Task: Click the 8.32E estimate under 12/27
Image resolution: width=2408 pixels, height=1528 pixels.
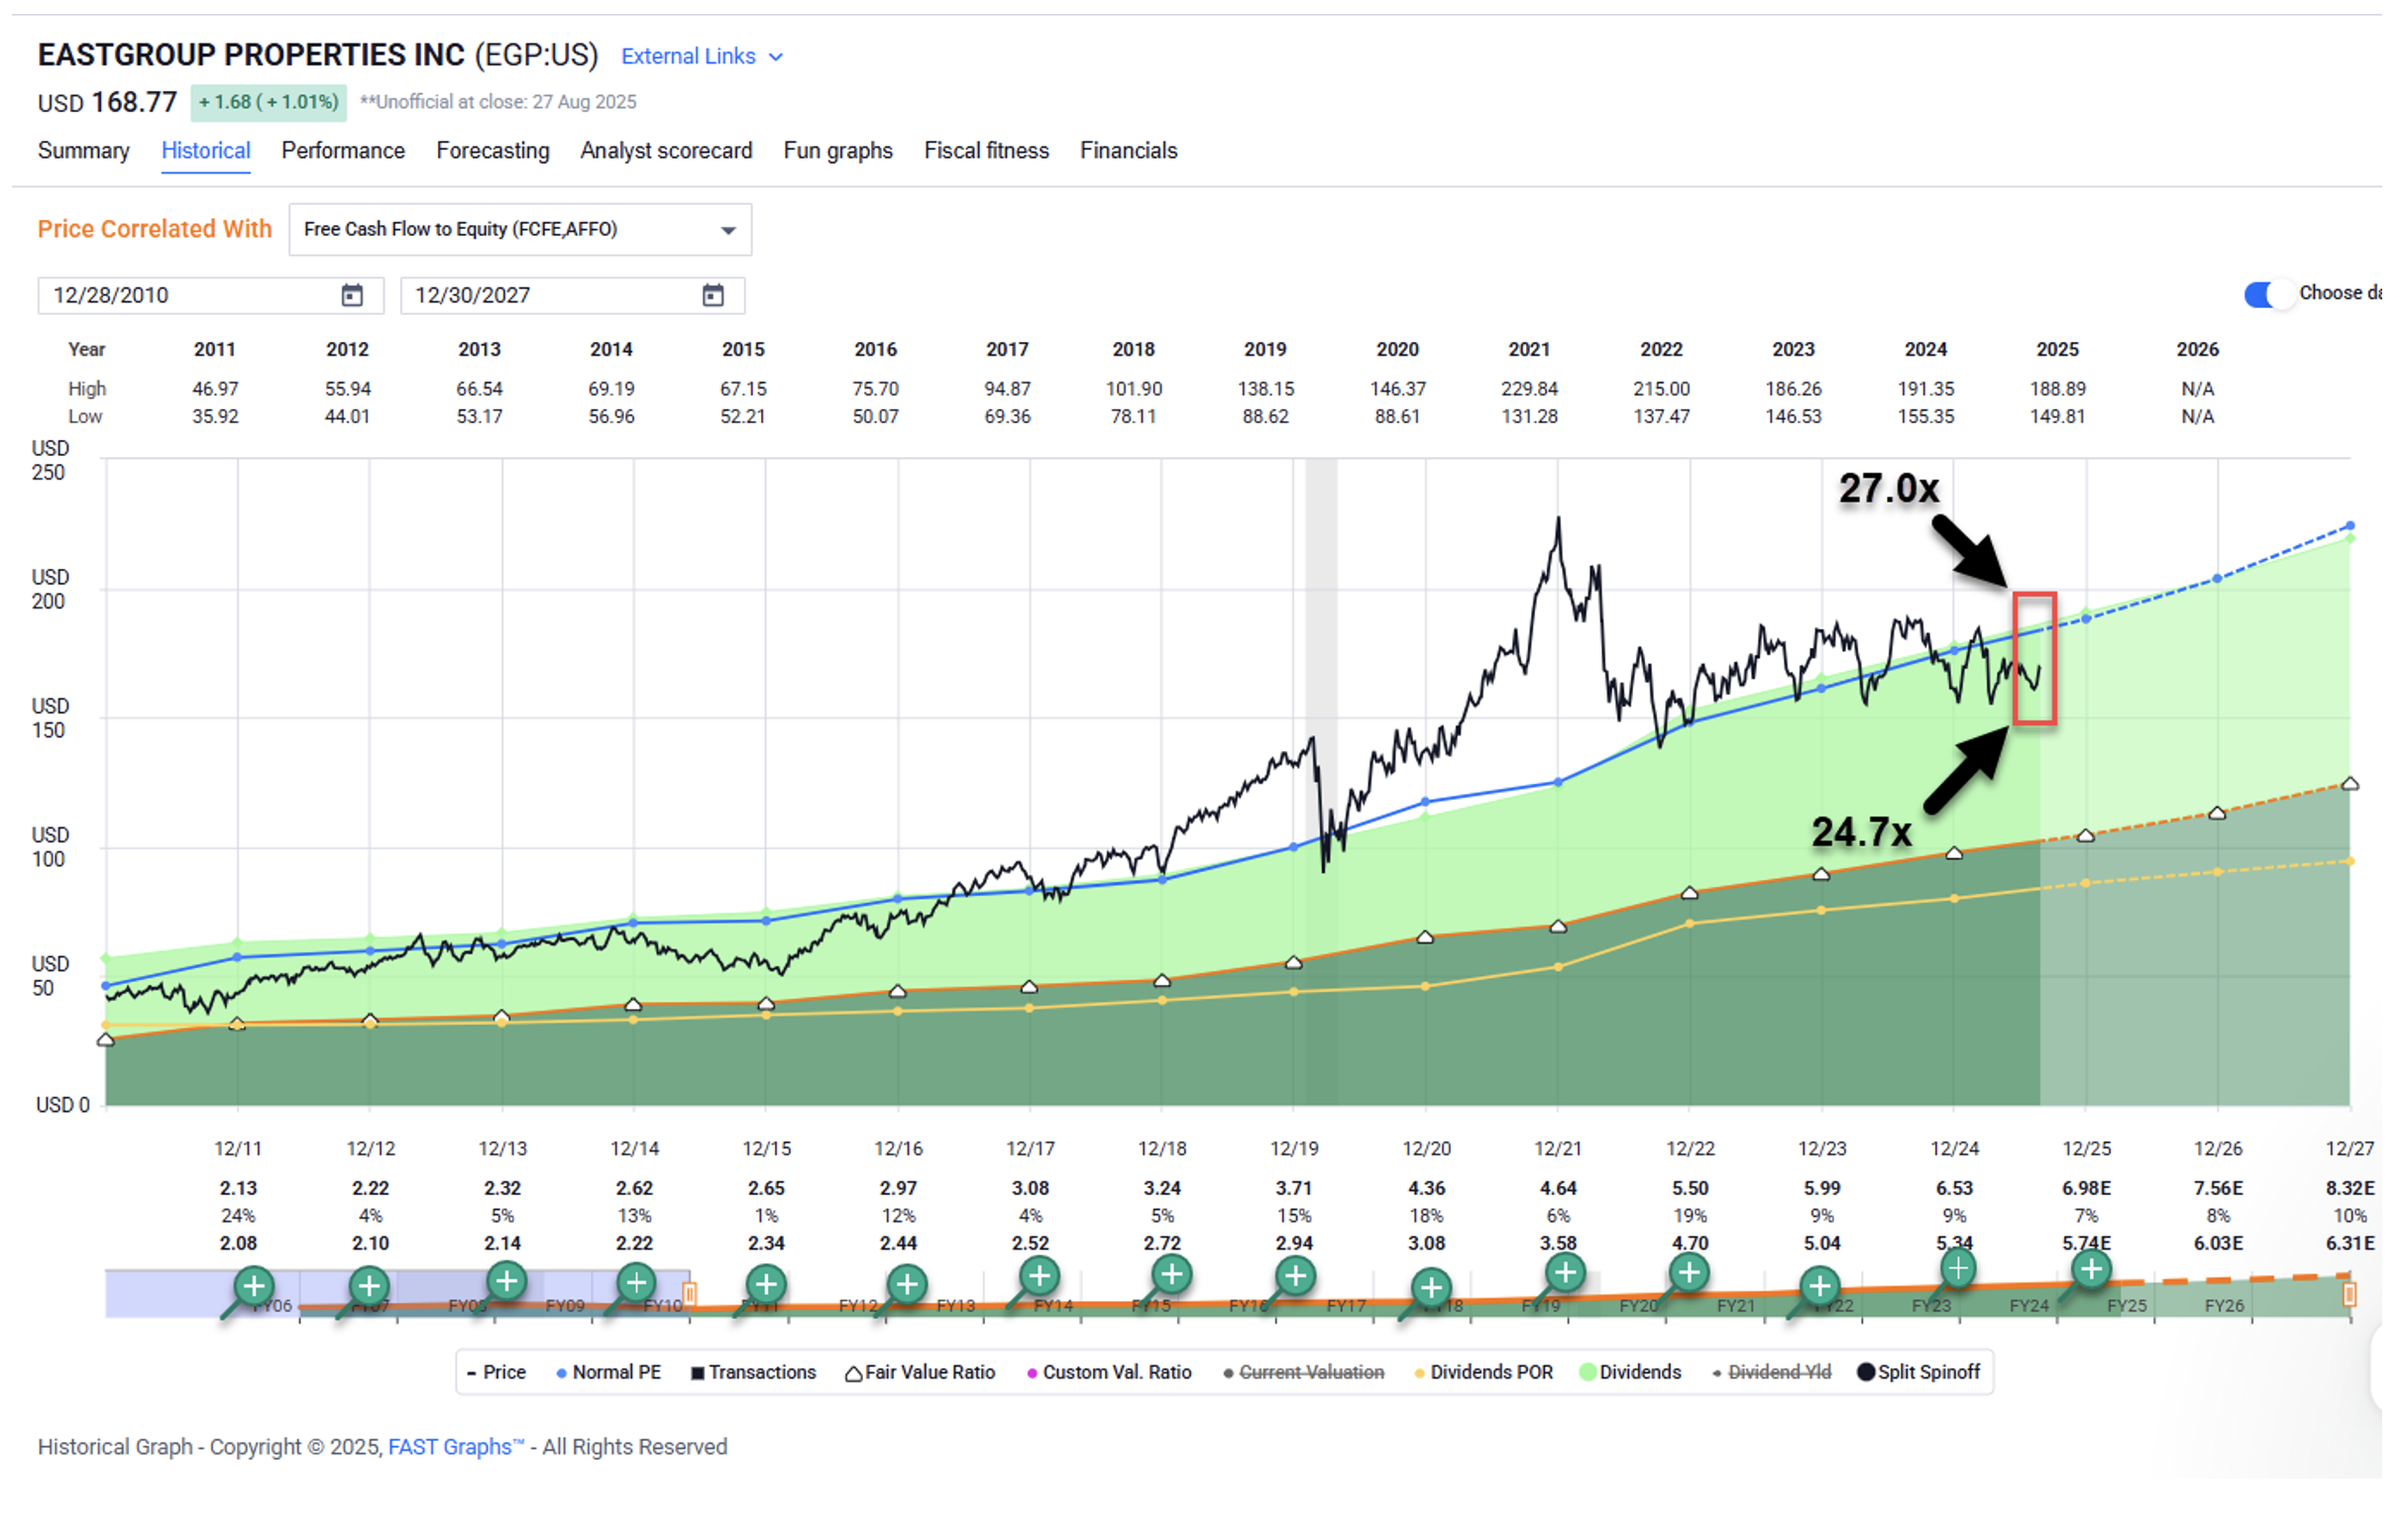Action: [2350, 1189]
